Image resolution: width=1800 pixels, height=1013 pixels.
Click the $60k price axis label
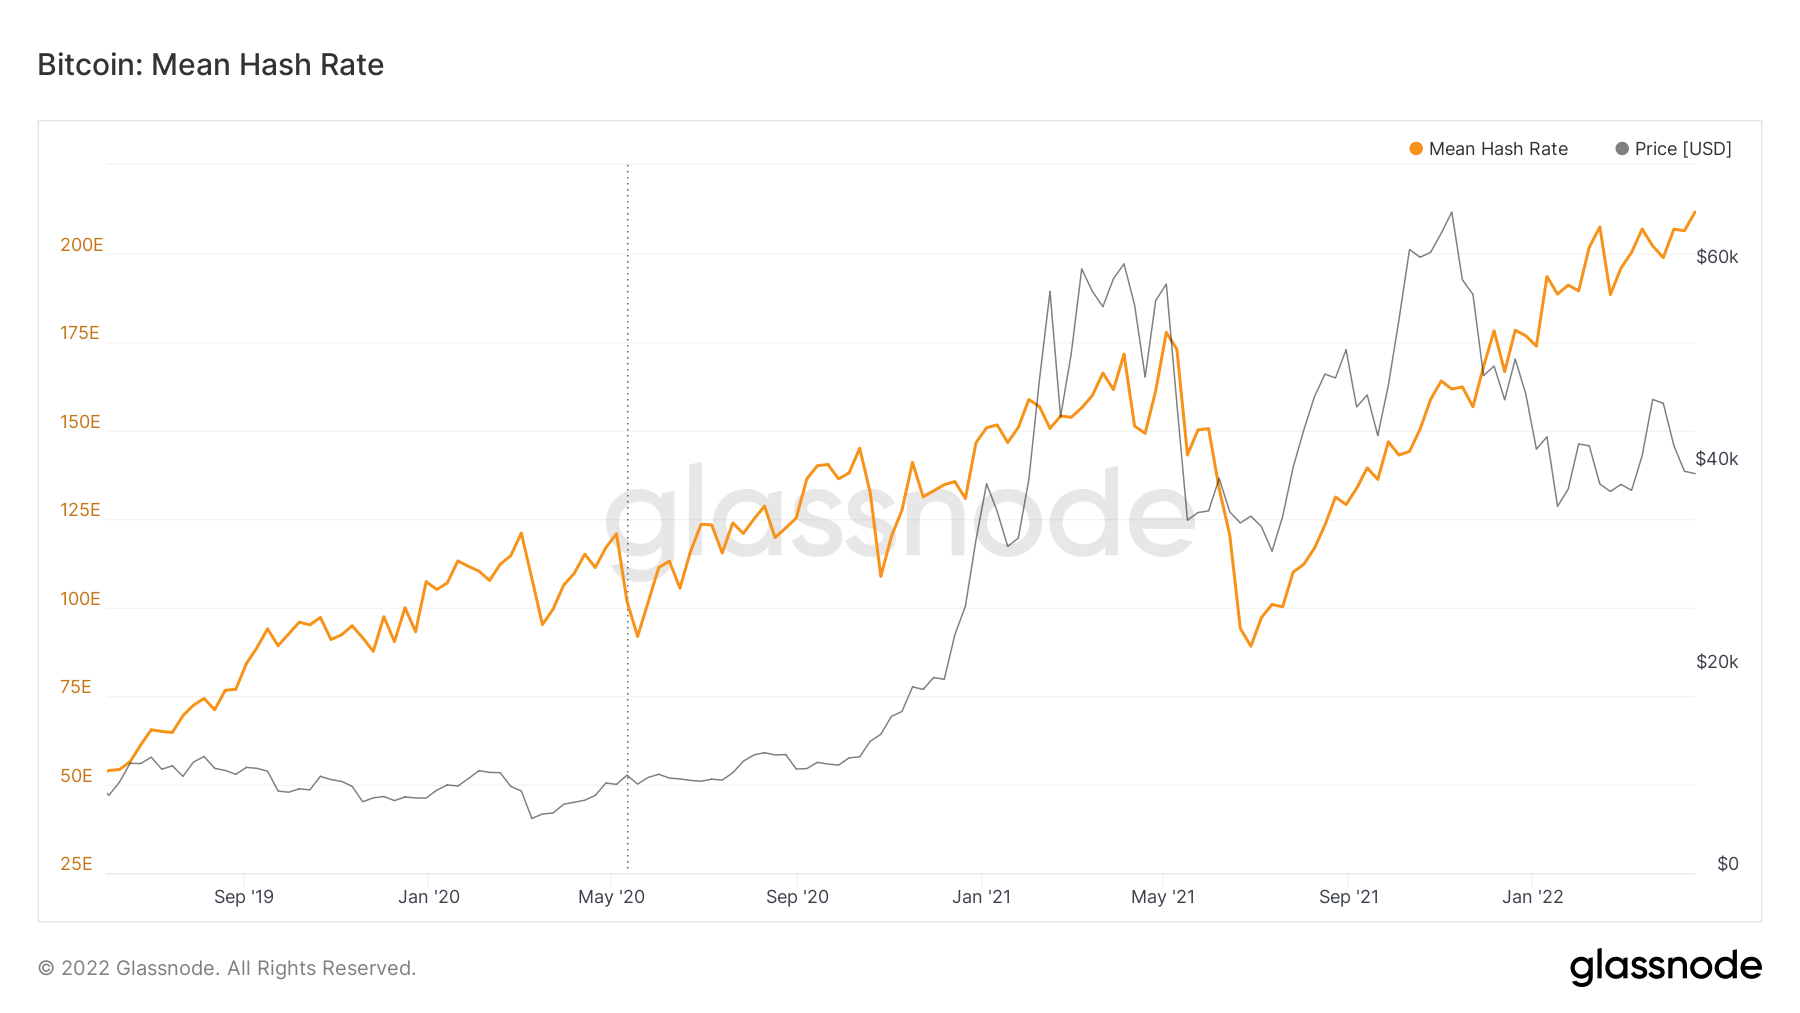(x=1717, y=257)
